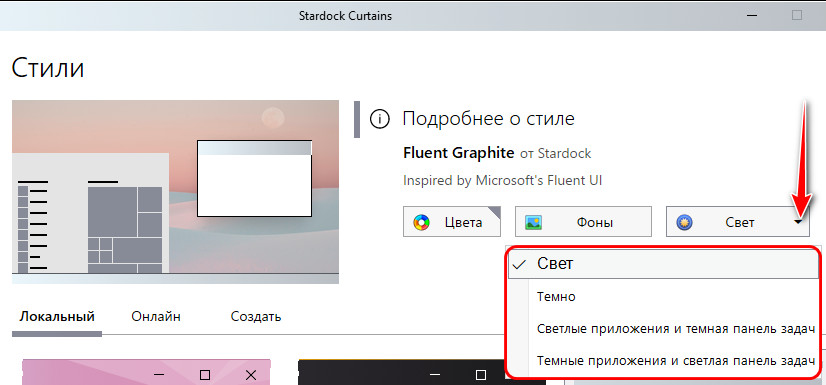Choose Темно mode from the list
The height and width of the screenshot is (385, 826).
(x=663, y=297)
